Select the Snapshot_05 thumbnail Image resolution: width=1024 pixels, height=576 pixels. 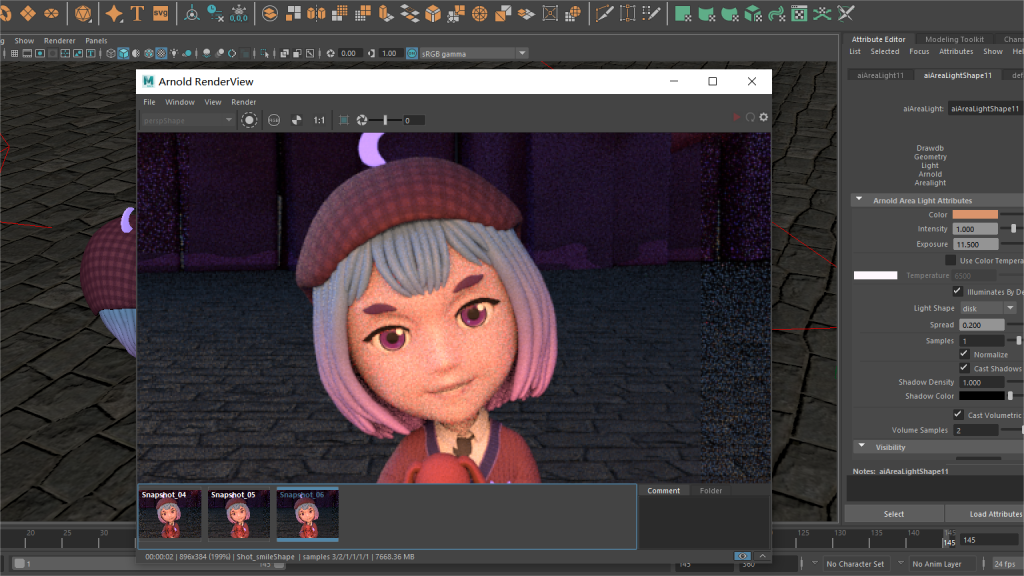click(239, 515)
